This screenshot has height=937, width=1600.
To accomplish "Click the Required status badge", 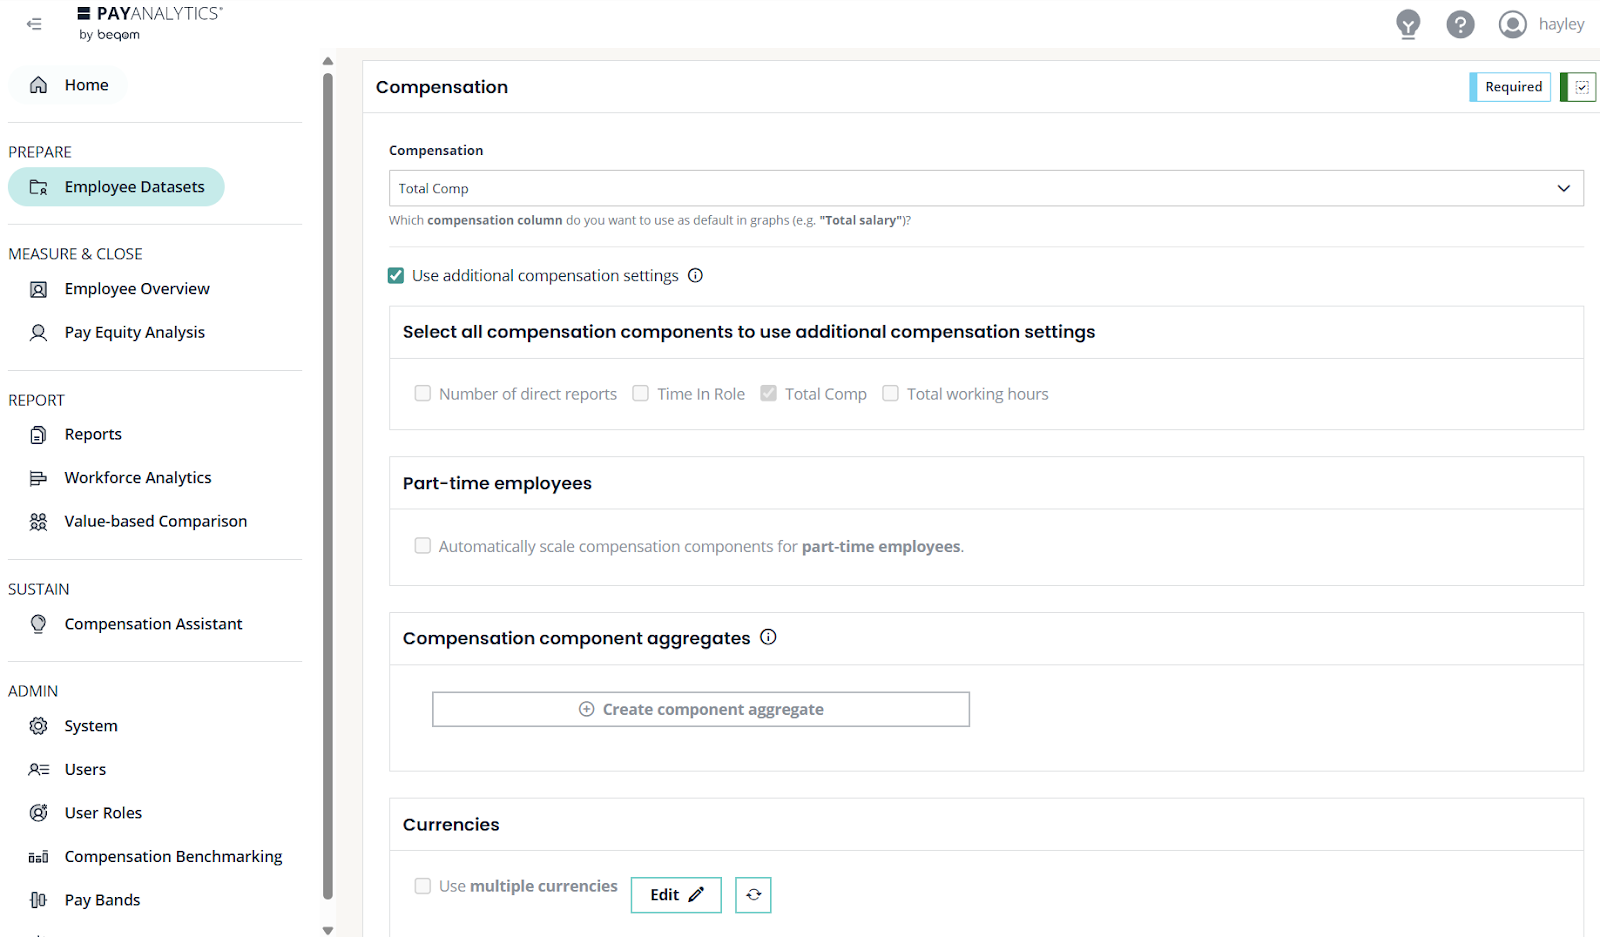I will pyautogui.click(x=1512, y=87).
